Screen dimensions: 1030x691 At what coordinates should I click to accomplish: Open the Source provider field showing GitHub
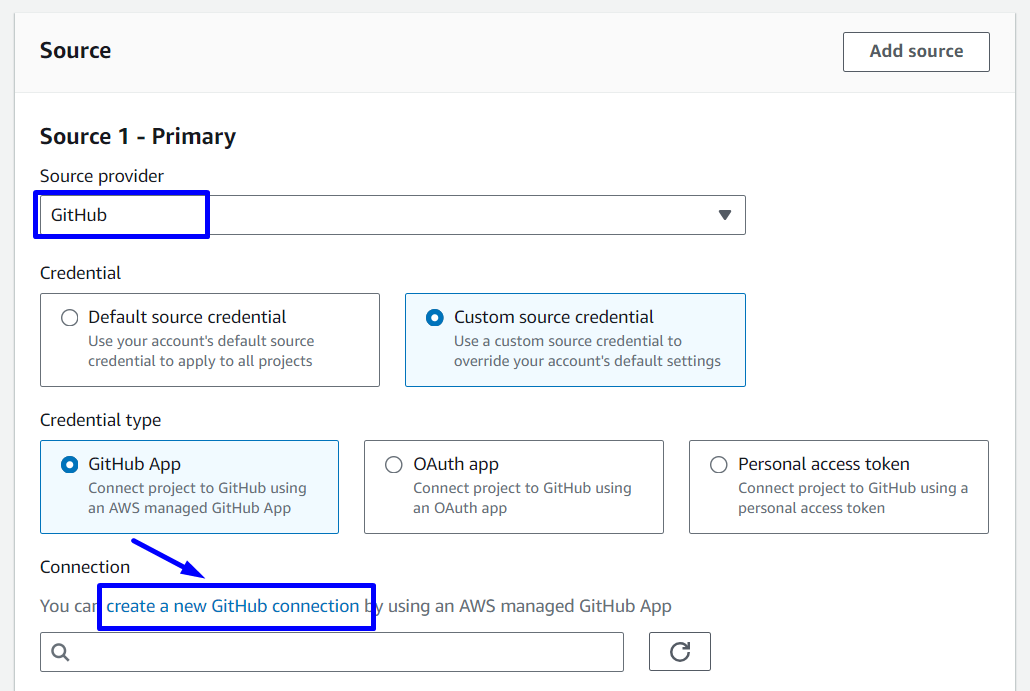pos(390,215)
